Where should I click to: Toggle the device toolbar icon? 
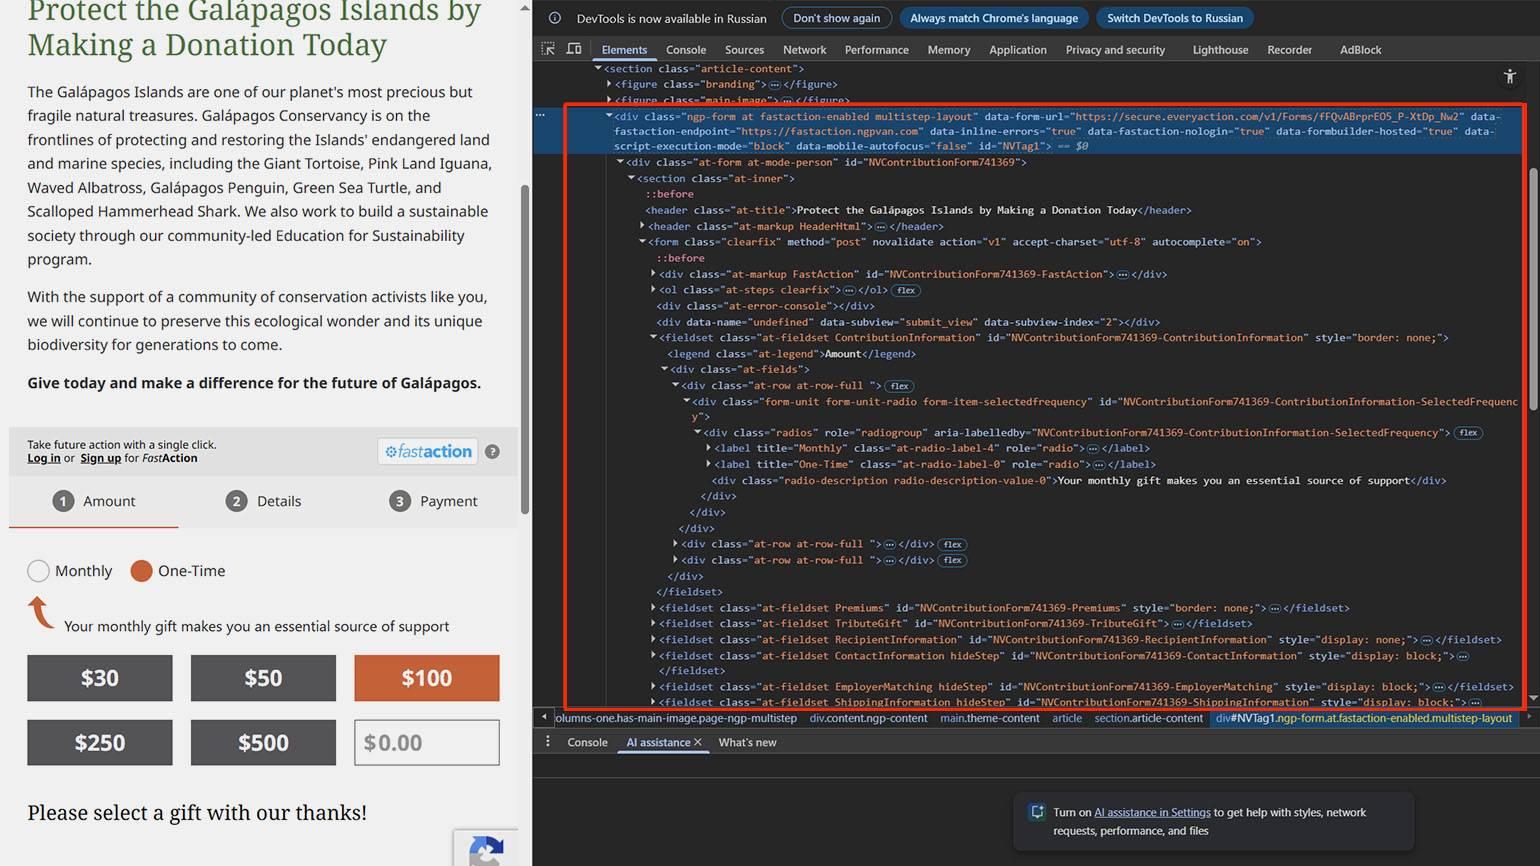click(x=574, y=49)
